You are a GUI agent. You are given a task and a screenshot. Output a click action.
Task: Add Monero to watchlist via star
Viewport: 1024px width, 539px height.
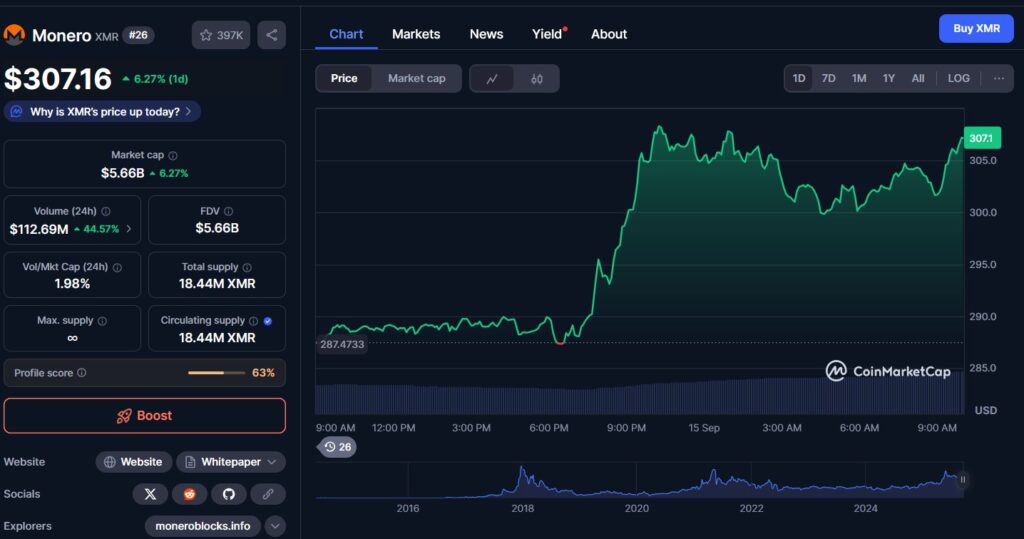click(221, 35)
